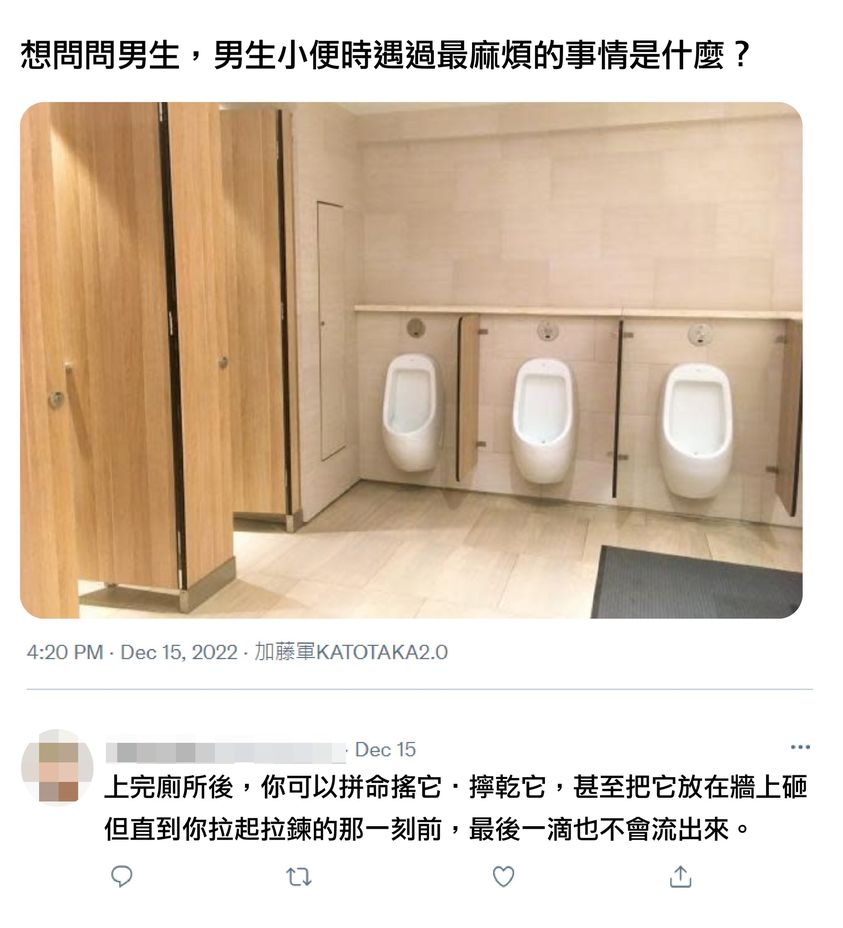Click the middle urinal in the photo
The width and height of the screenshot is (843, 928).
pos(543,420)
